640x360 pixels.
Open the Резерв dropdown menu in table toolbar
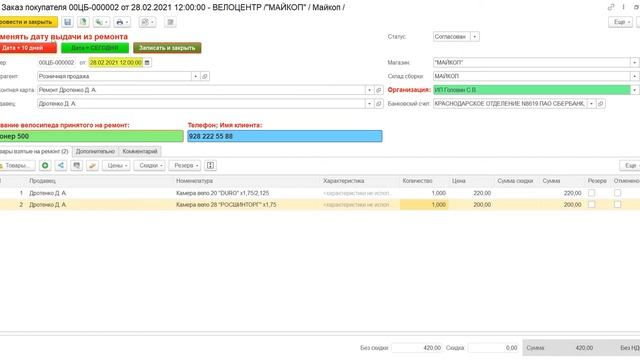point(184,165)
